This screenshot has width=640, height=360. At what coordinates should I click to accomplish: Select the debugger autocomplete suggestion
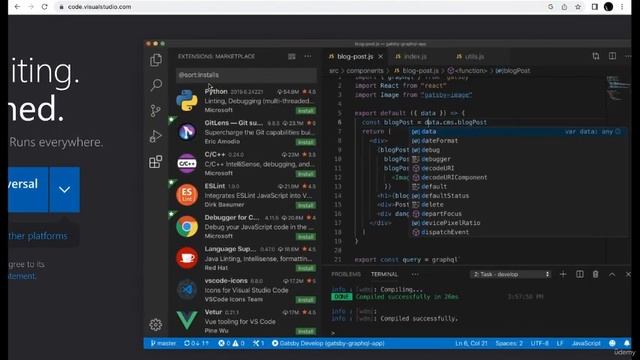(518, 159)
